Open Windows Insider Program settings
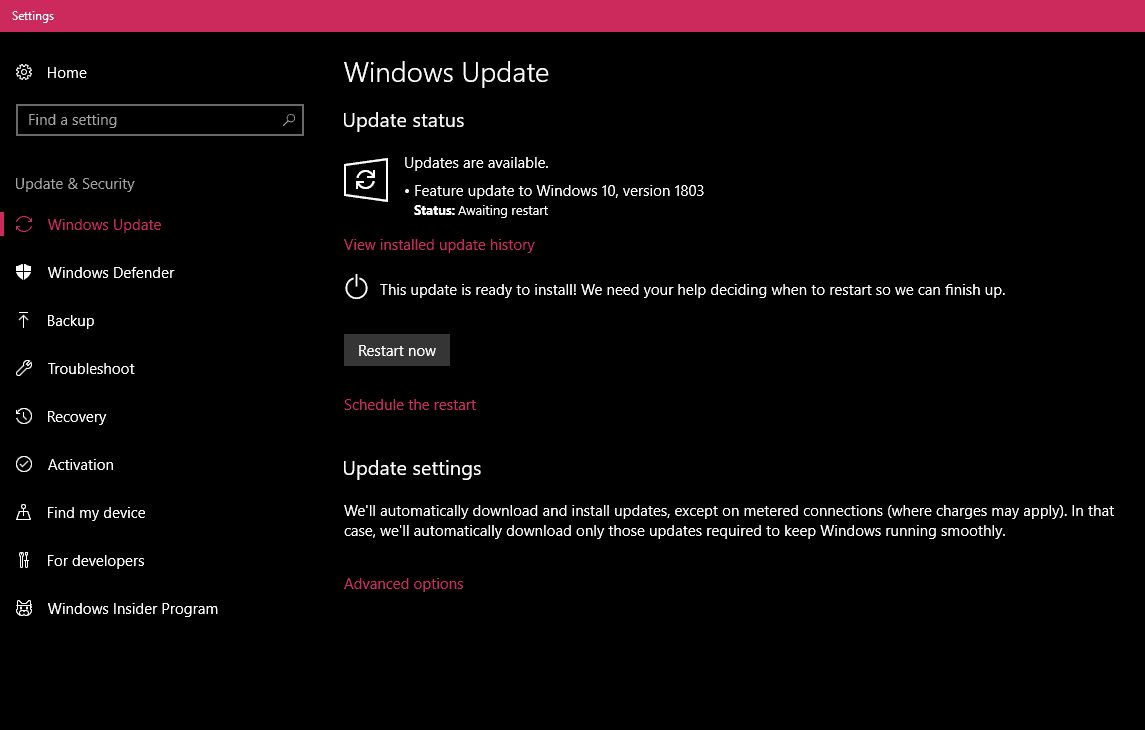Viewport: 1145px width, 730px height. [132, 609]
